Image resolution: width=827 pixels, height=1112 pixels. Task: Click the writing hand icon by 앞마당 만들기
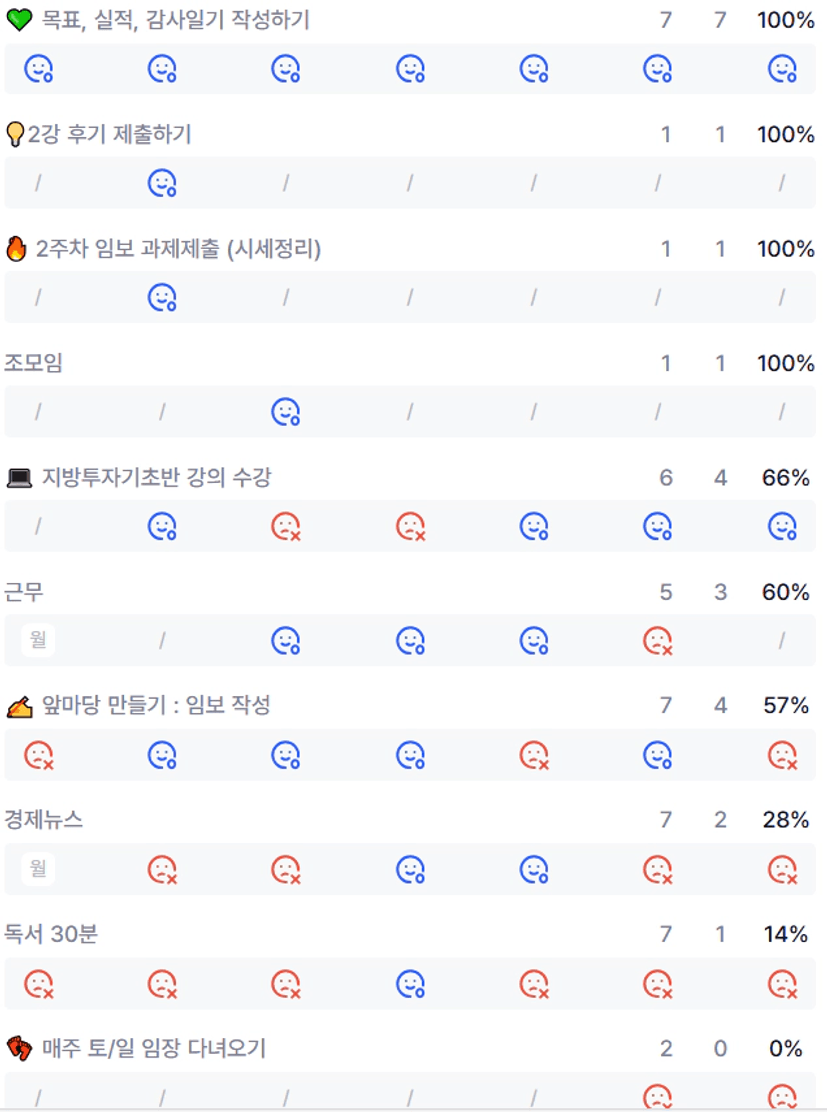[19, 707]
